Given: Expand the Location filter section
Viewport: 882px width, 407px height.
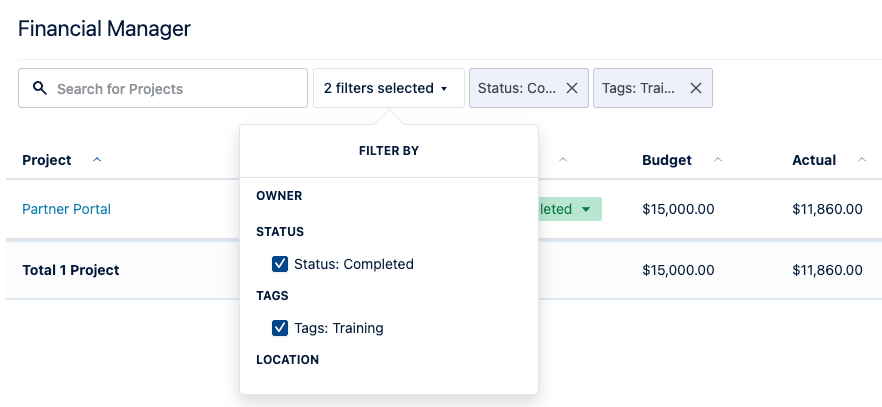Looking at the screenshot, I should click(x=287, y=360).
